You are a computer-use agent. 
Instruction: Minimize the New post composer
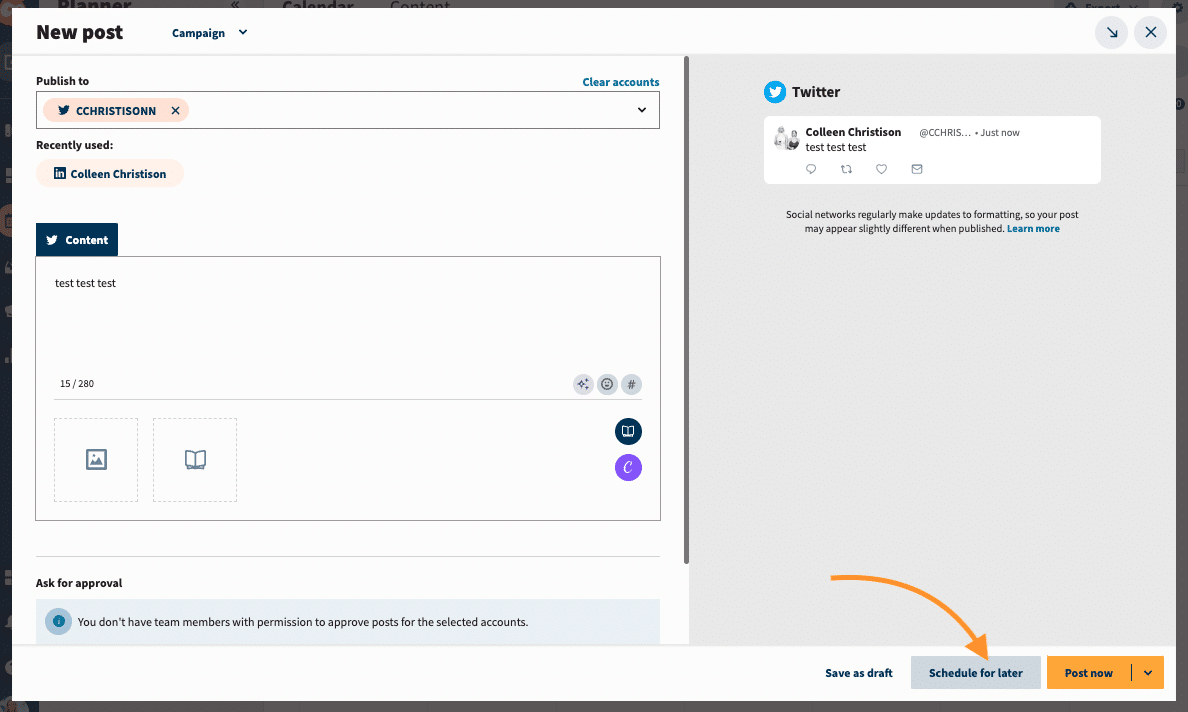coord(1111,33)
